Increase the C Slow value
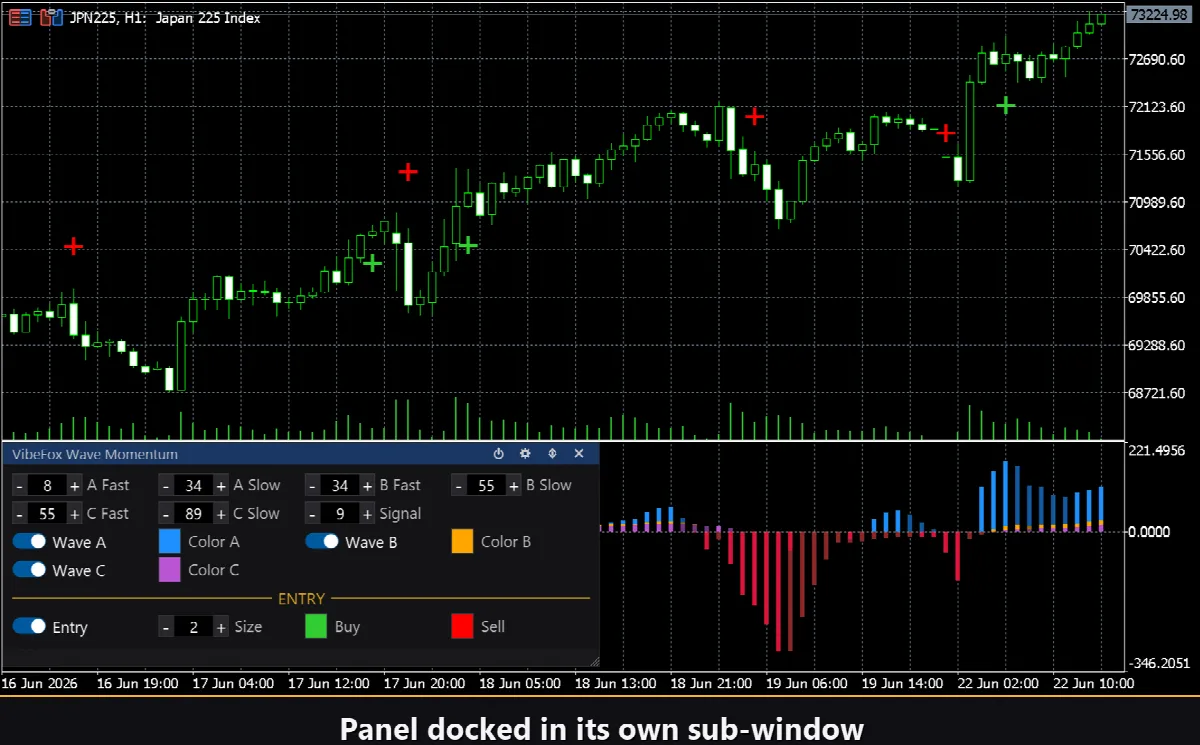This screenshot has height=745, width=1200. [x=221, y=513]
